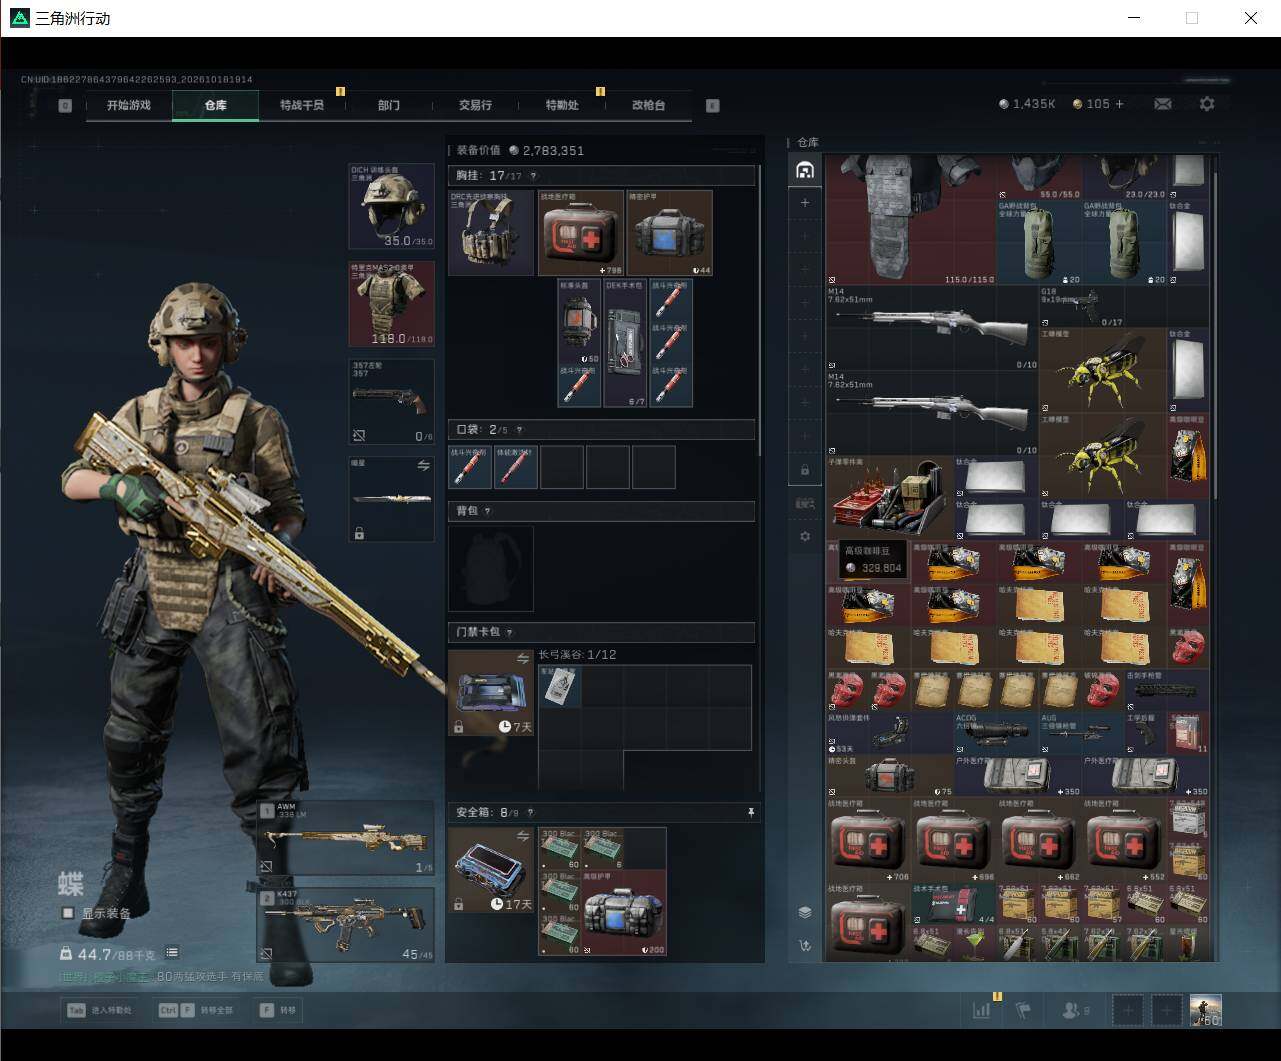Click the 转移 button with F key

[x=277, y=1010]
